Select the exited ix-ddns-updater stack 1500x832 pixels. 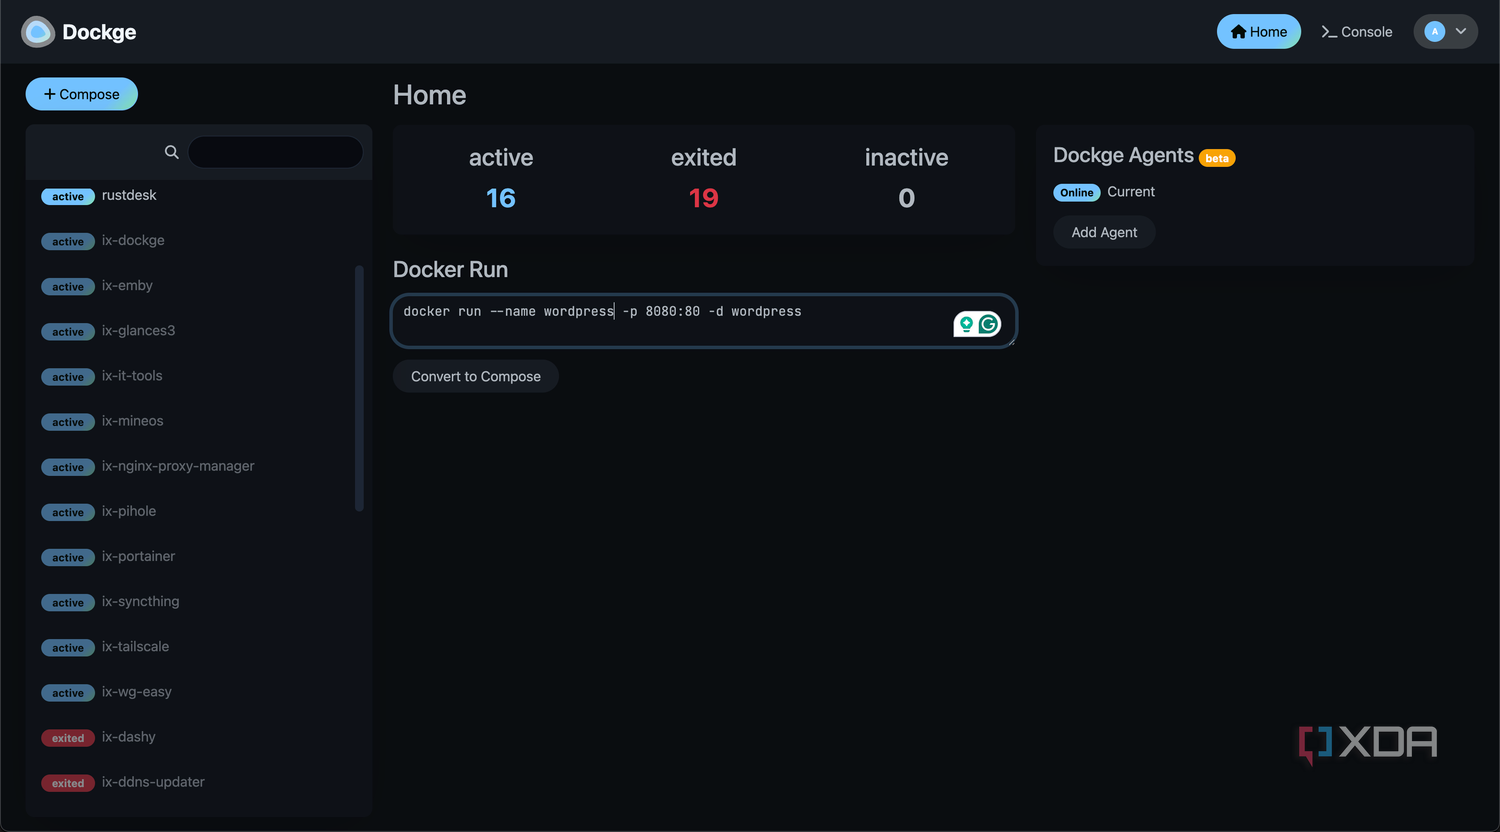[x=198, y=782]
